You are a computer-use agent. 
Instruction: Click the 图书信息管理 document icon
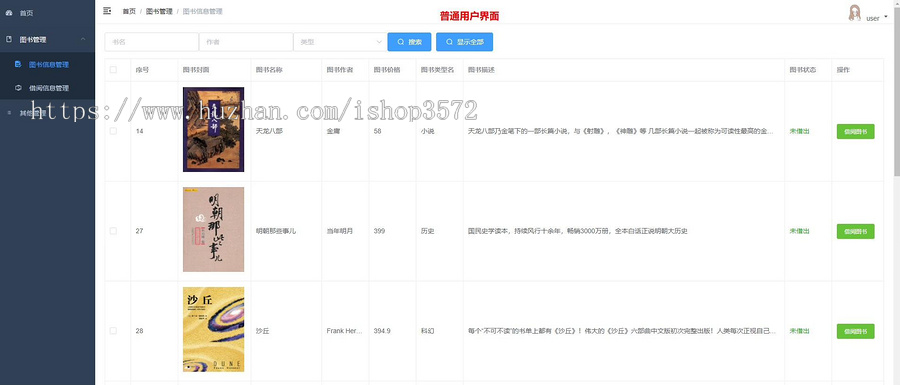click(x=18, y=64)
